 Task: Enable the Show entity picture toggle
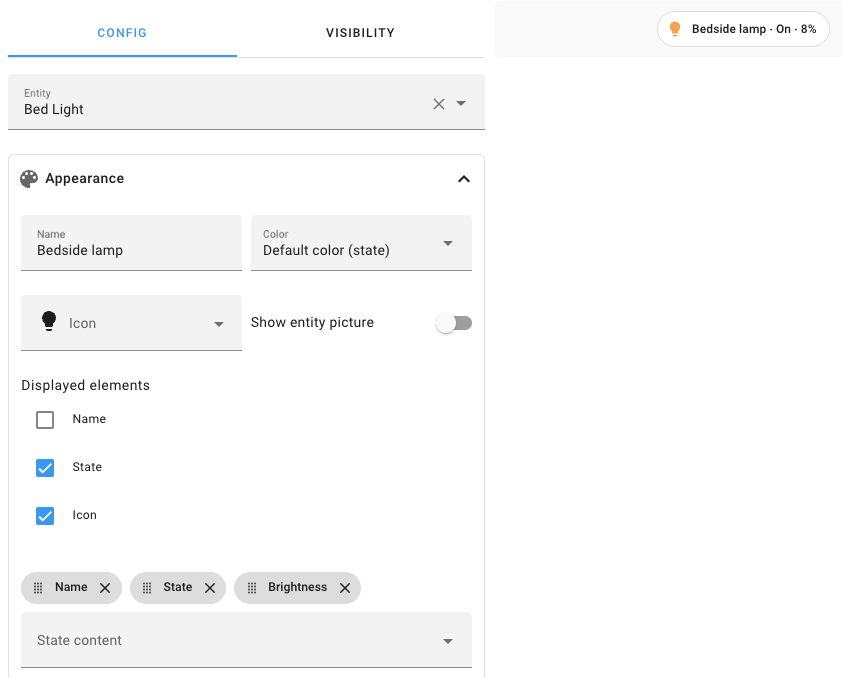pos(454,322)
